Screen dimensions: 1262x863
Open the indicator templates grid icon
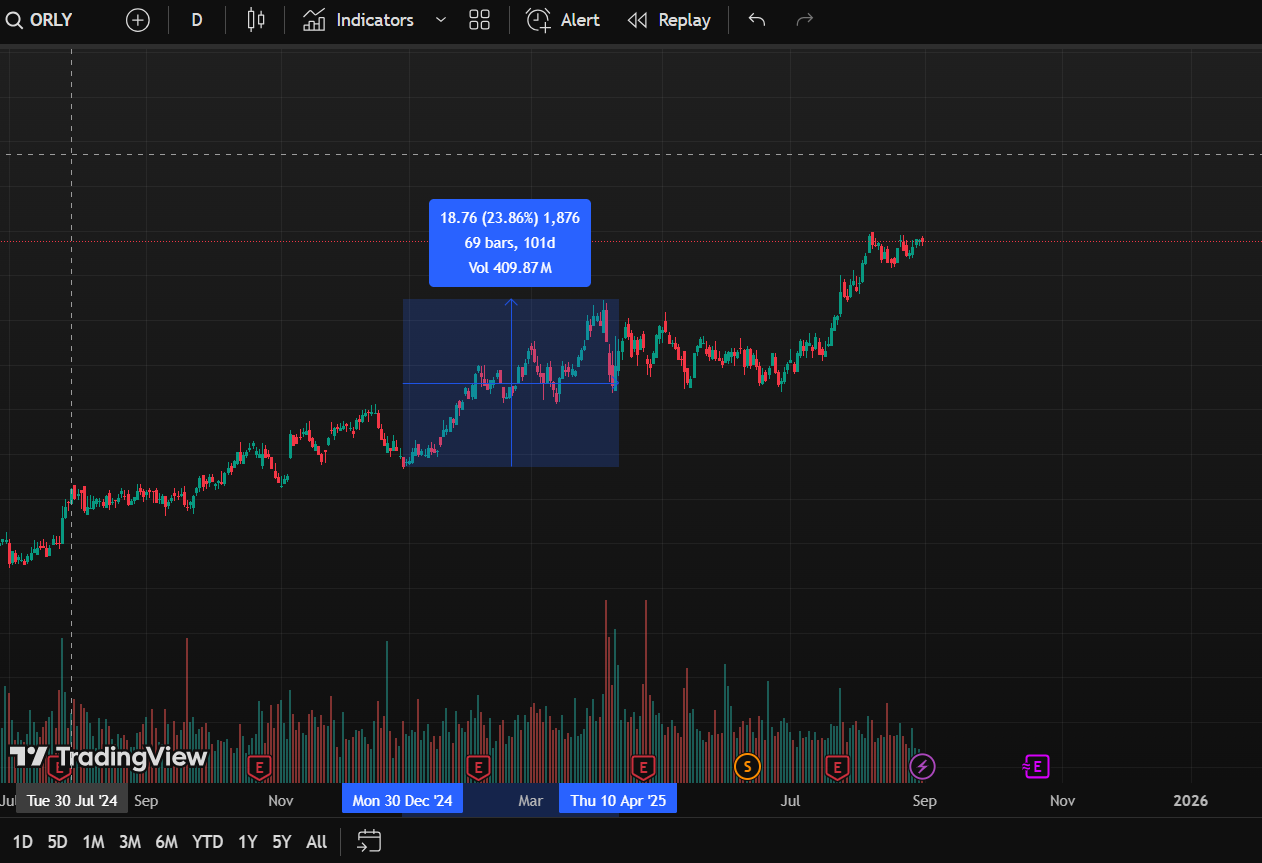480,20
